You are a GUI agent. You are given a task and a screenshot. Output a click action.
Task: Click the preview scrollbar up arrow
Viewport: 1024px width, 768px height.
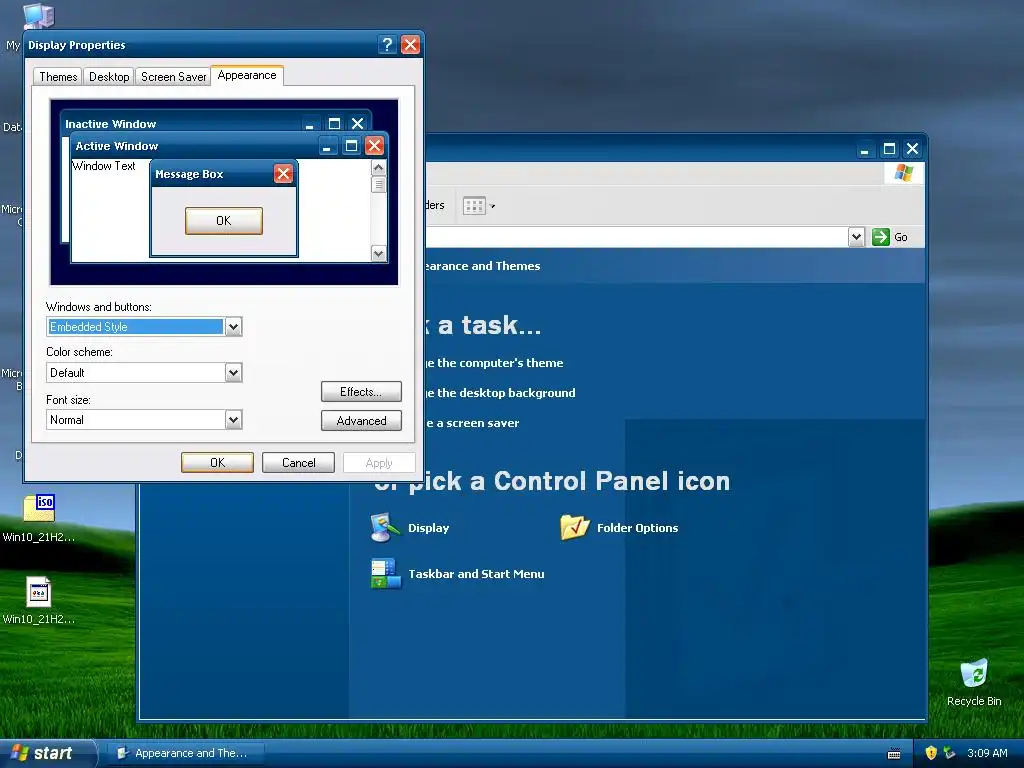[379, 168]
